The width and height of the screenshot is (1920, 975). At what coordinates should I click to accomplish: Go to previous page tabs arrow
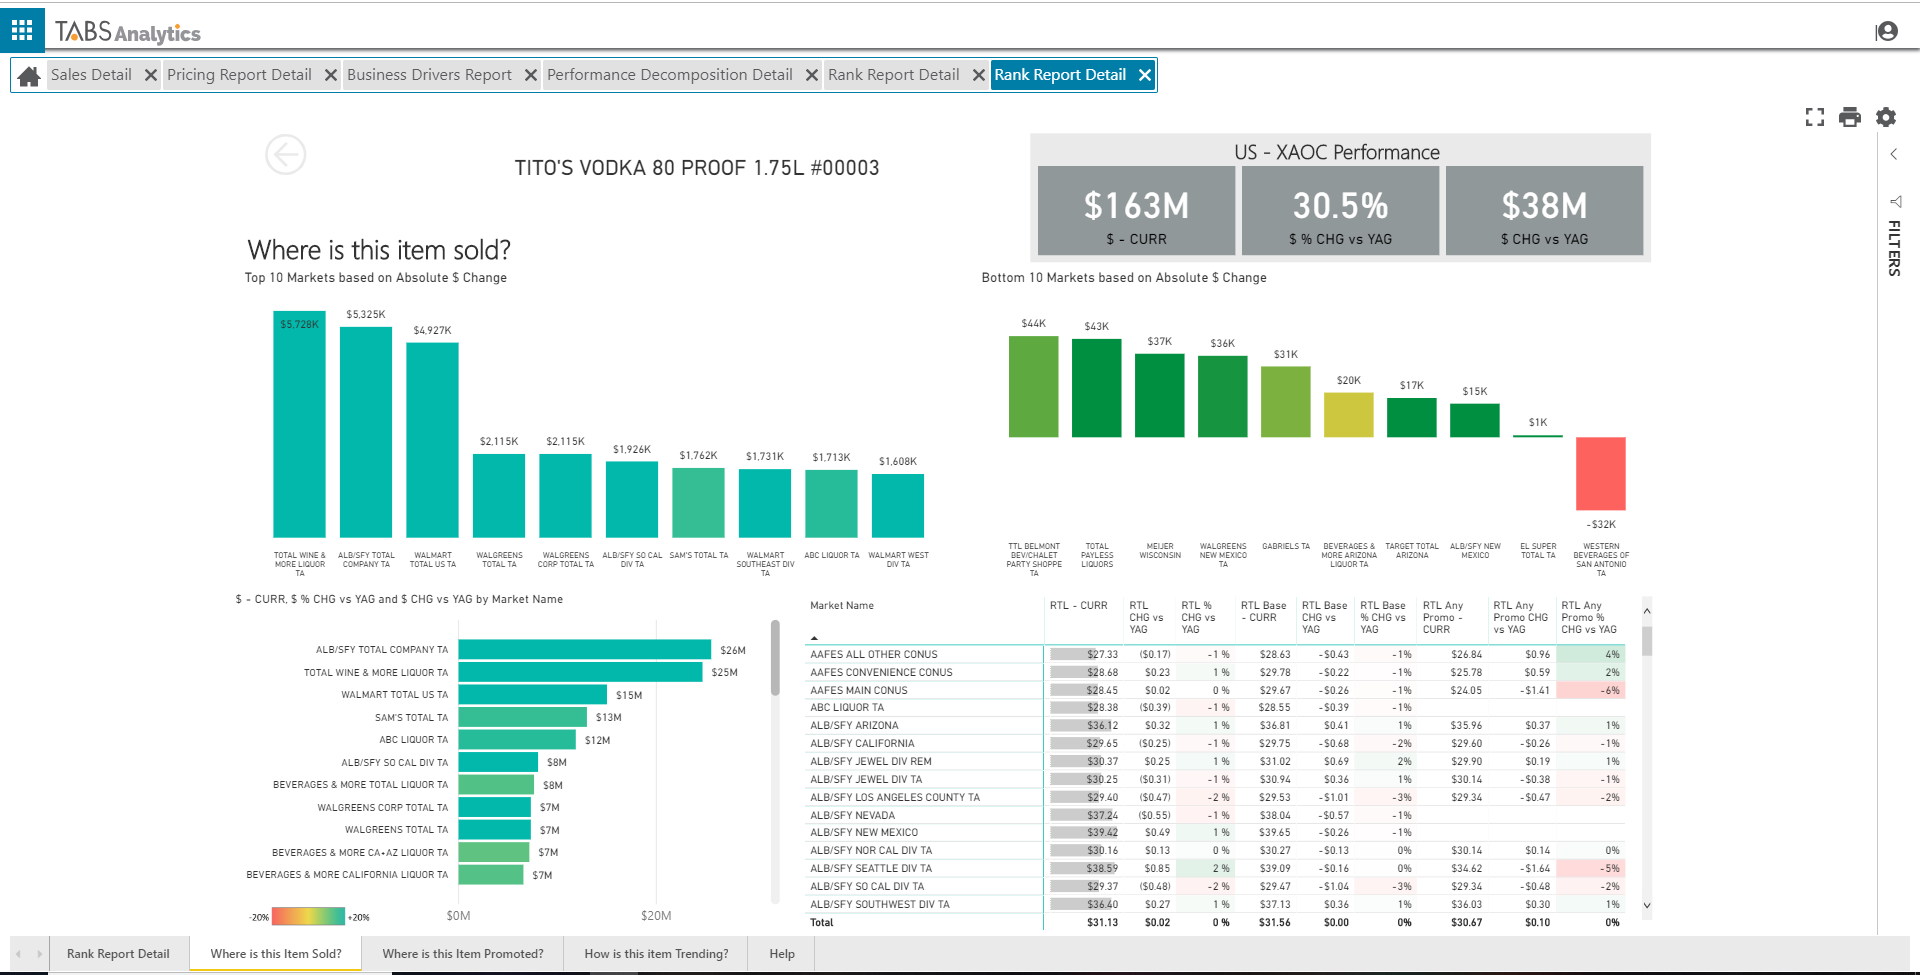18,954
